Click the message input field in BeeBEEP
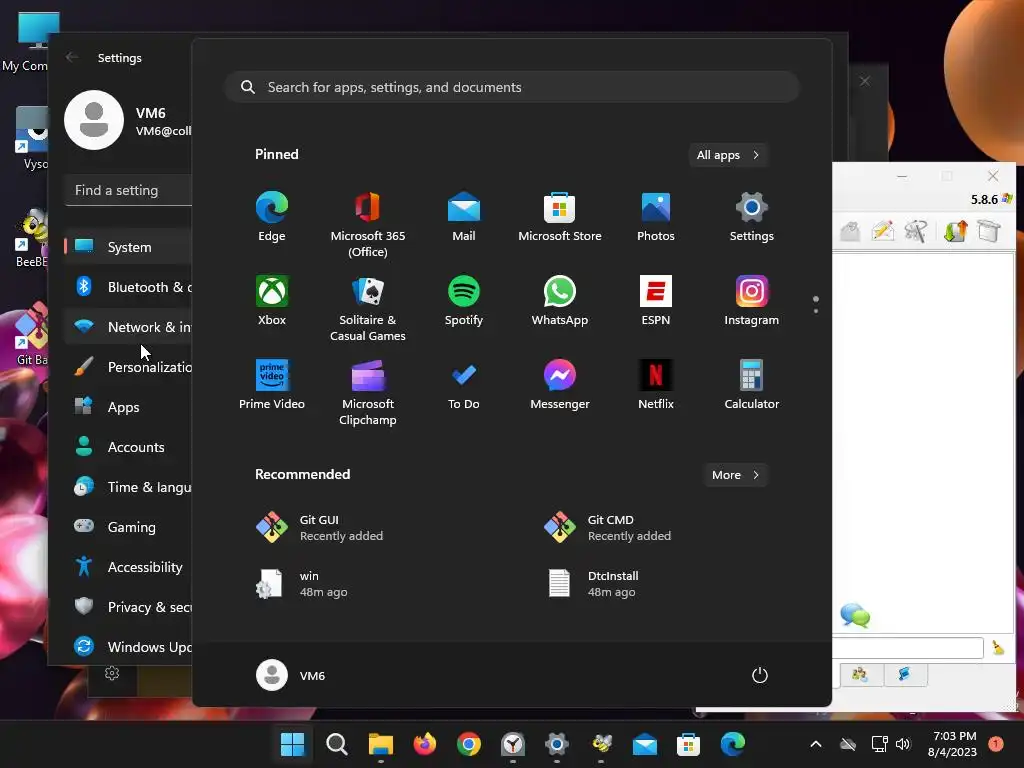The image size is (1024, 768). tap(908, 648)
